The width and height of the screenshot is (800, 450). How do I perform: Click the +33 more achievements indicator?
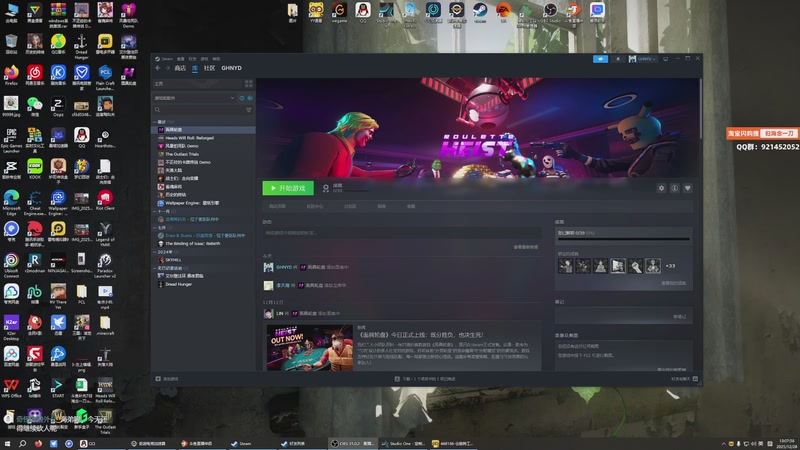pyautogui.click(x=670, y=266)
